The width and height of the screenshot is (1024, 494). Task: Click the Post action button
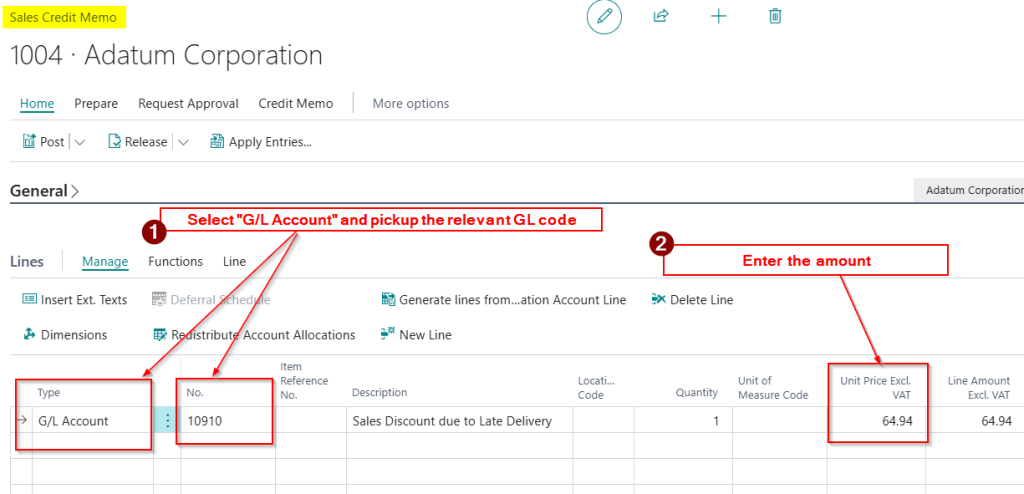pyautogui.click(x=44, y=142)
